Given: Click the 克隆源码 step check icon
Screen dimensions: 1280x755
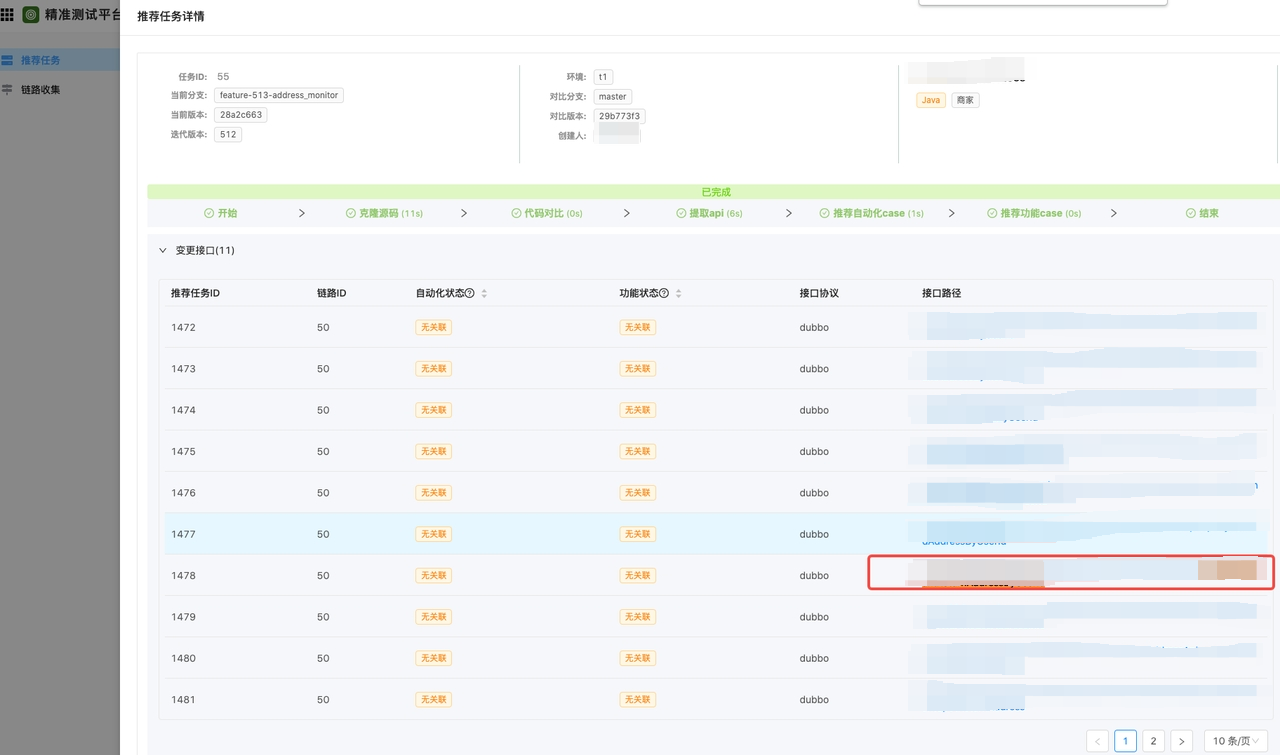Looking at the screenshot, I should pos(350,213).
